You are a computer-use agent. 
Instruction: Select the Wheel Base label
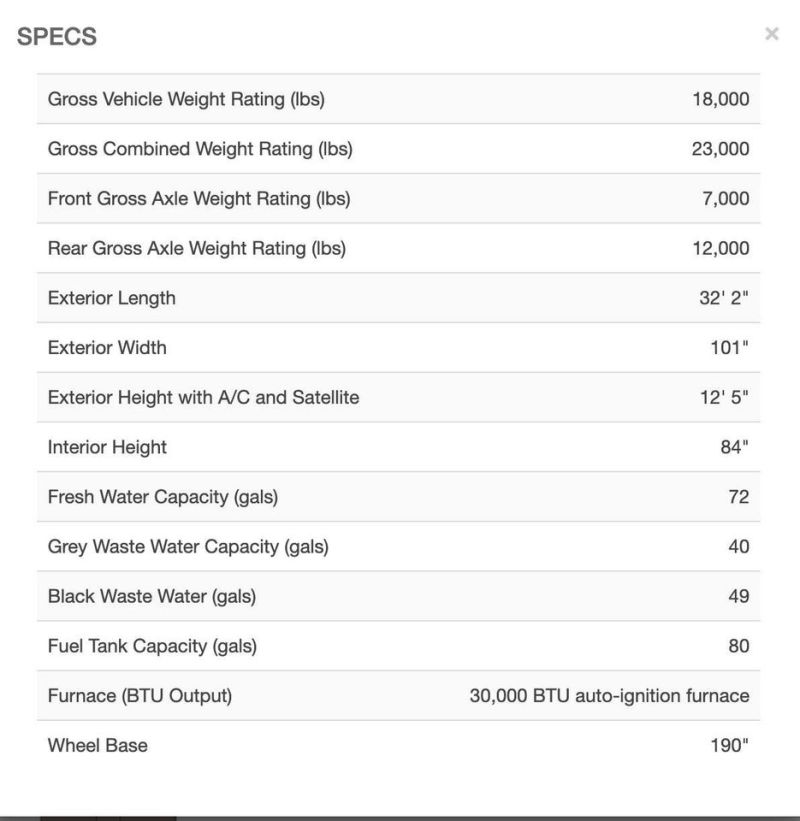97,745
